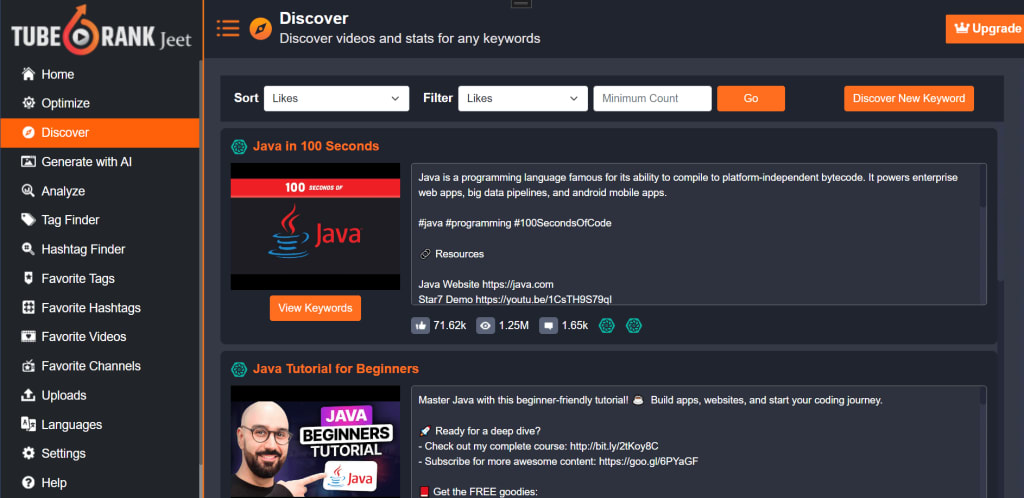
Task: Click the Favorite Channels TV icon
Action: coord(28,366)
